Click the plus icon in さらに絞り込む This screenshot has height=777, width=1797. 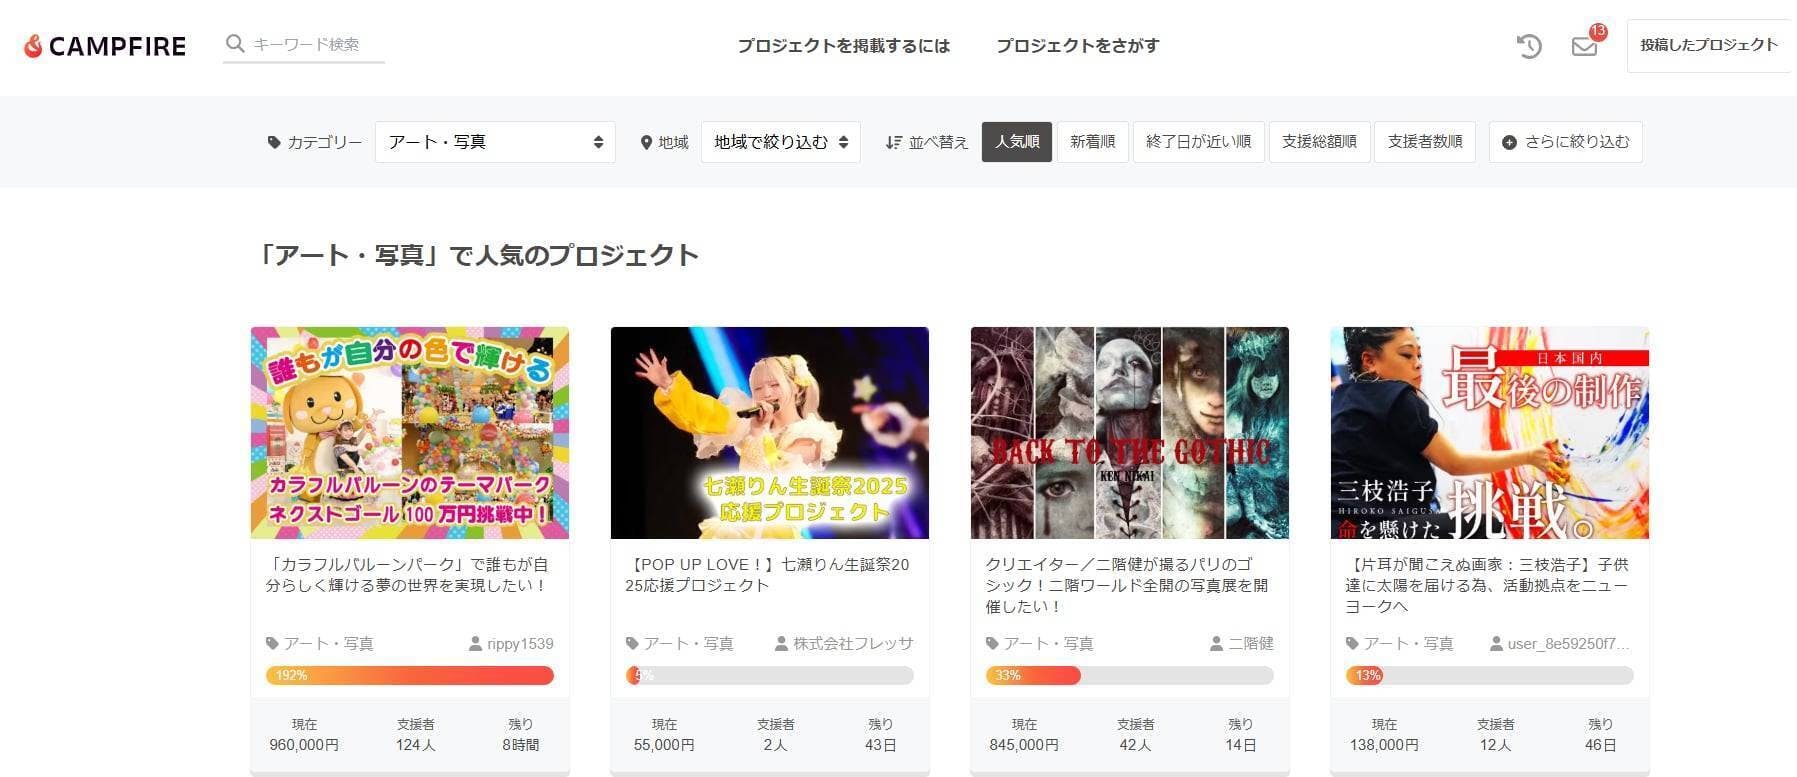pos(1510,142)
